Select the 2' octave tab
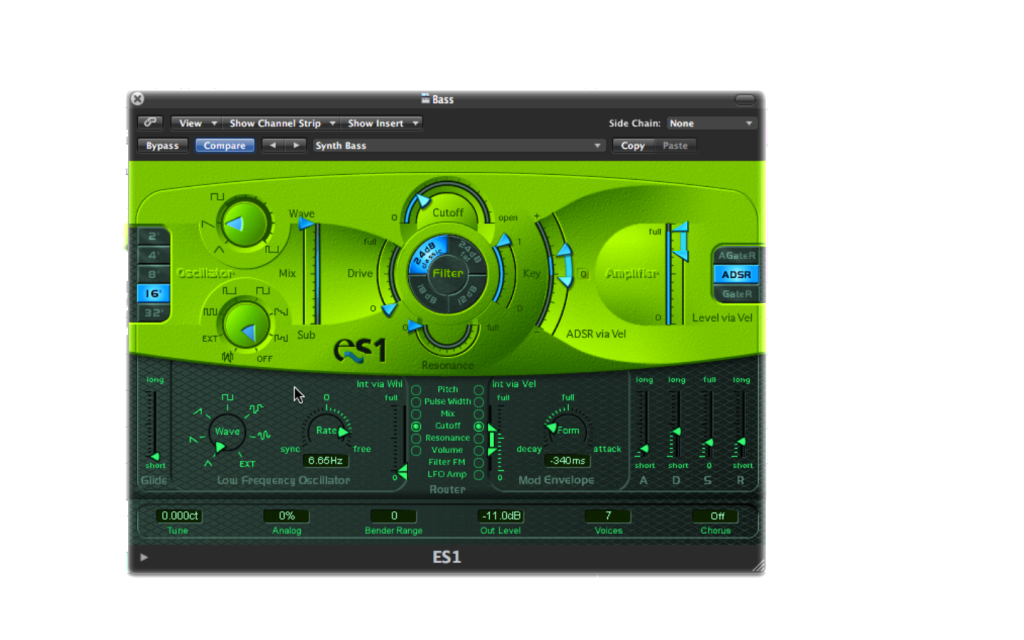1024x640 pixels. [153, 236]
